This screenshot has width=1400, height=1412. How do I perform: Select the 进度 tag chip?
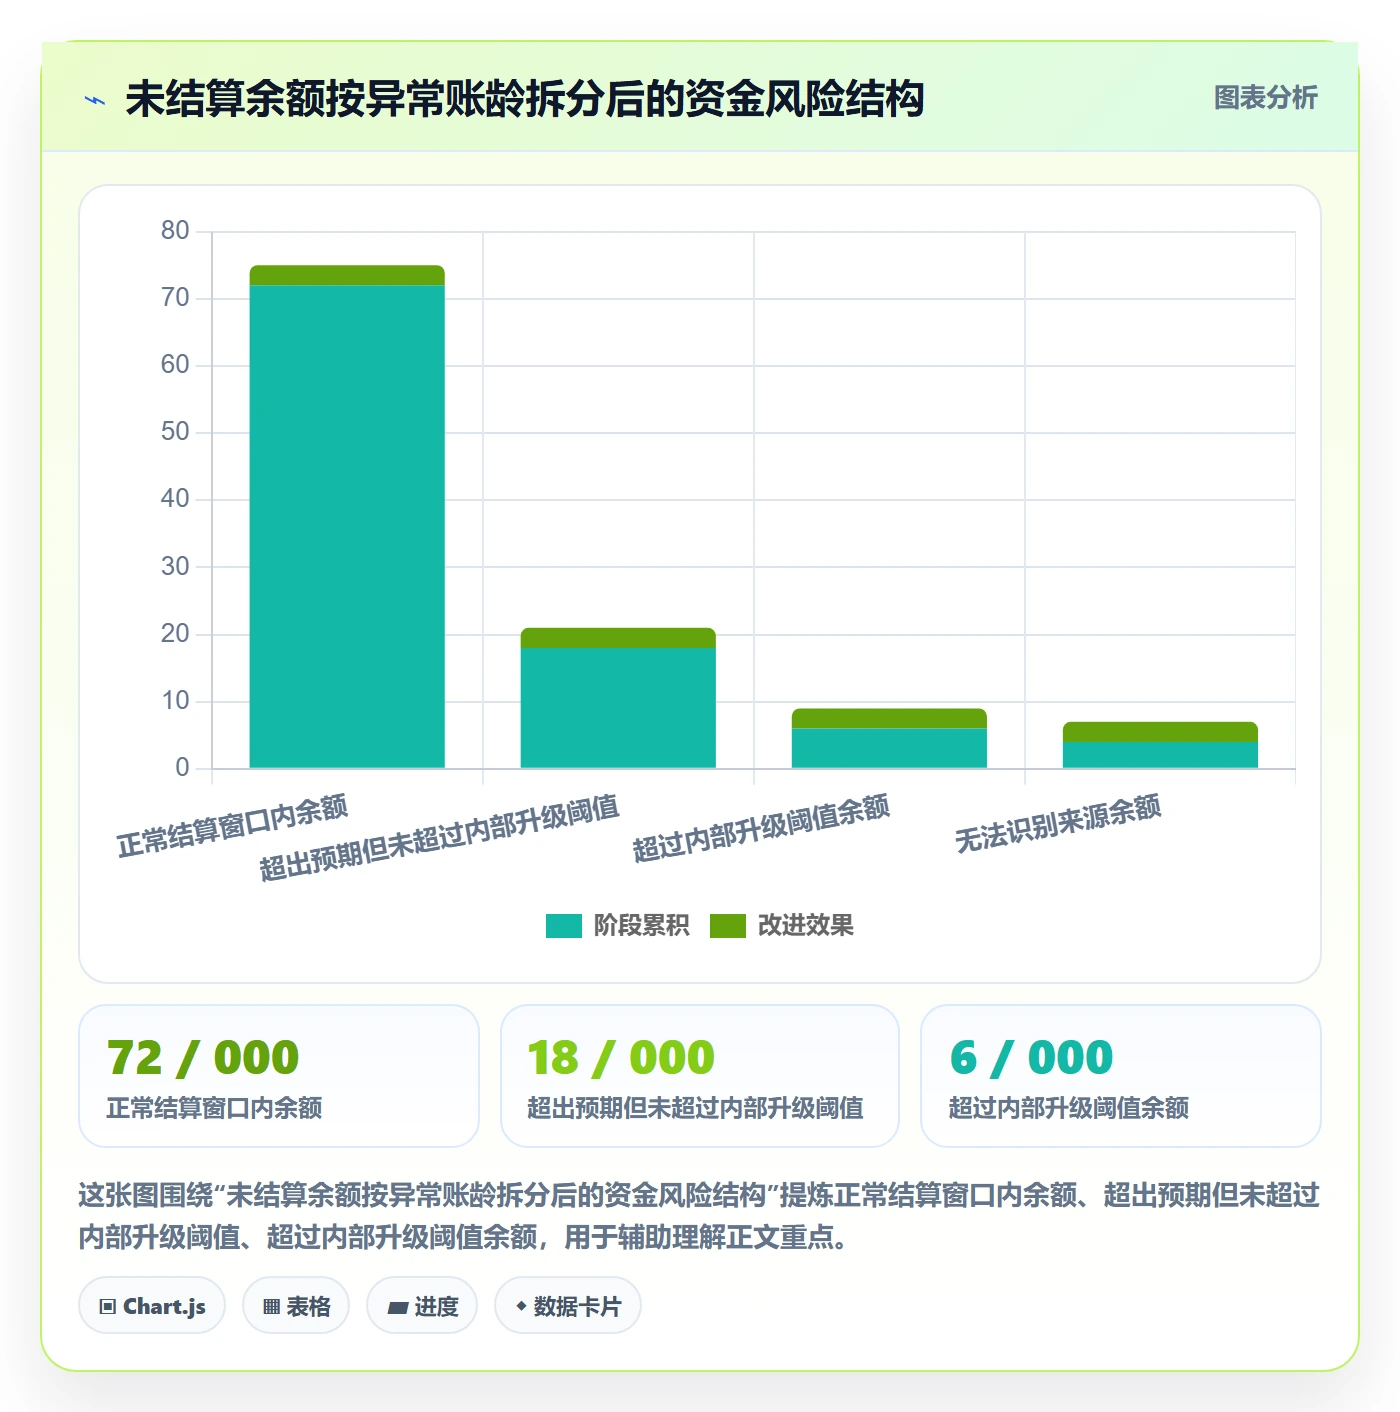pyautogui.click(x=422, y=1305)
